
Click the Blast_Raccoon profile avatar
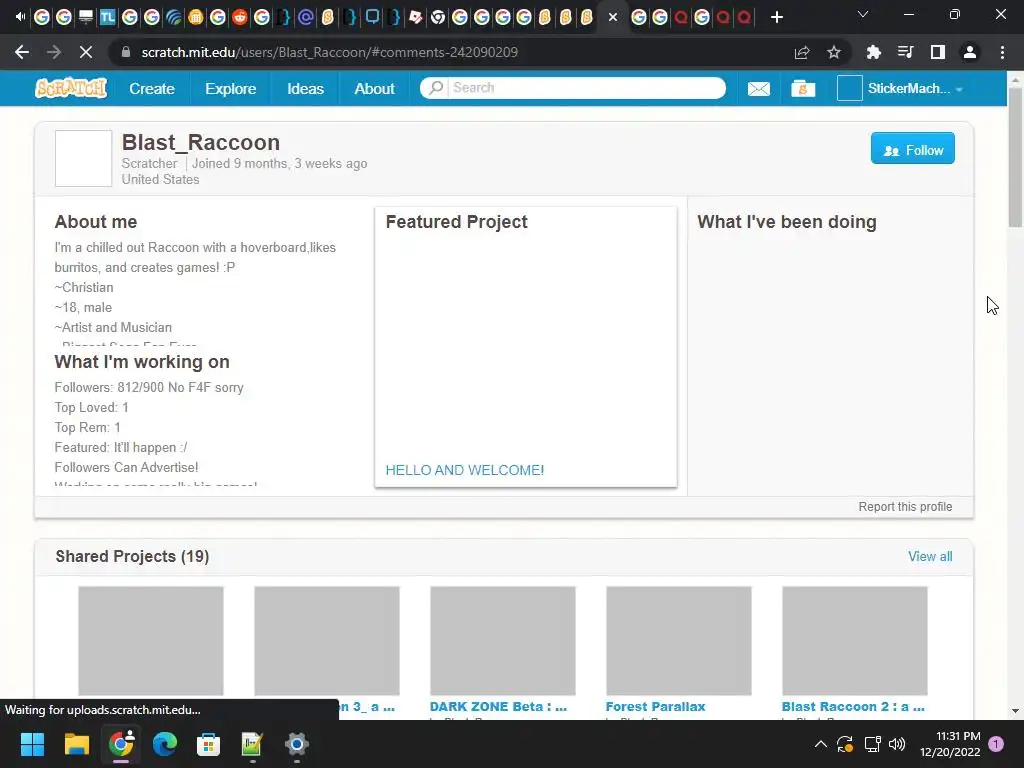pos(84,159)
